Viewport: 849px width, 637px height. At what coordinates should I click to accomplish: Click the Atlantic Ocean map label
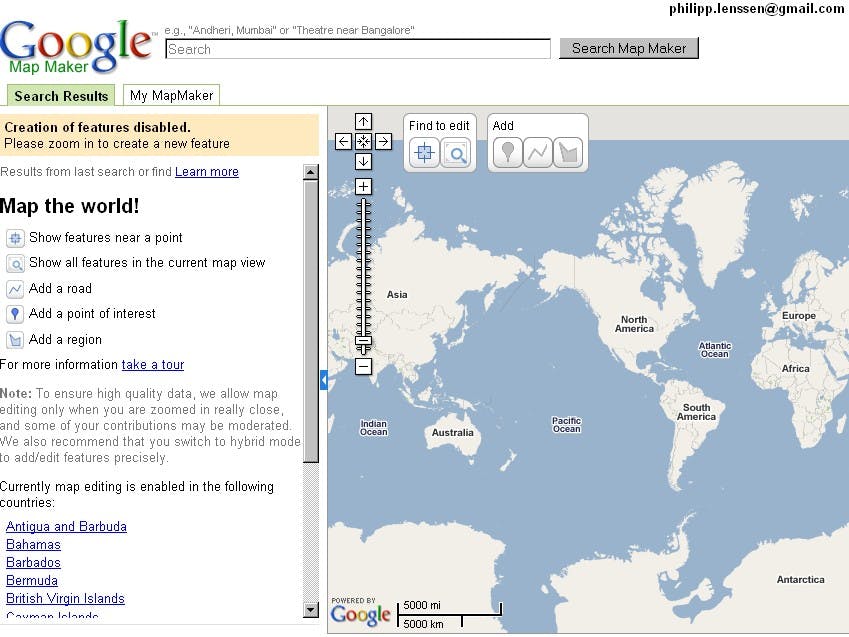click(x=715, y=350)
